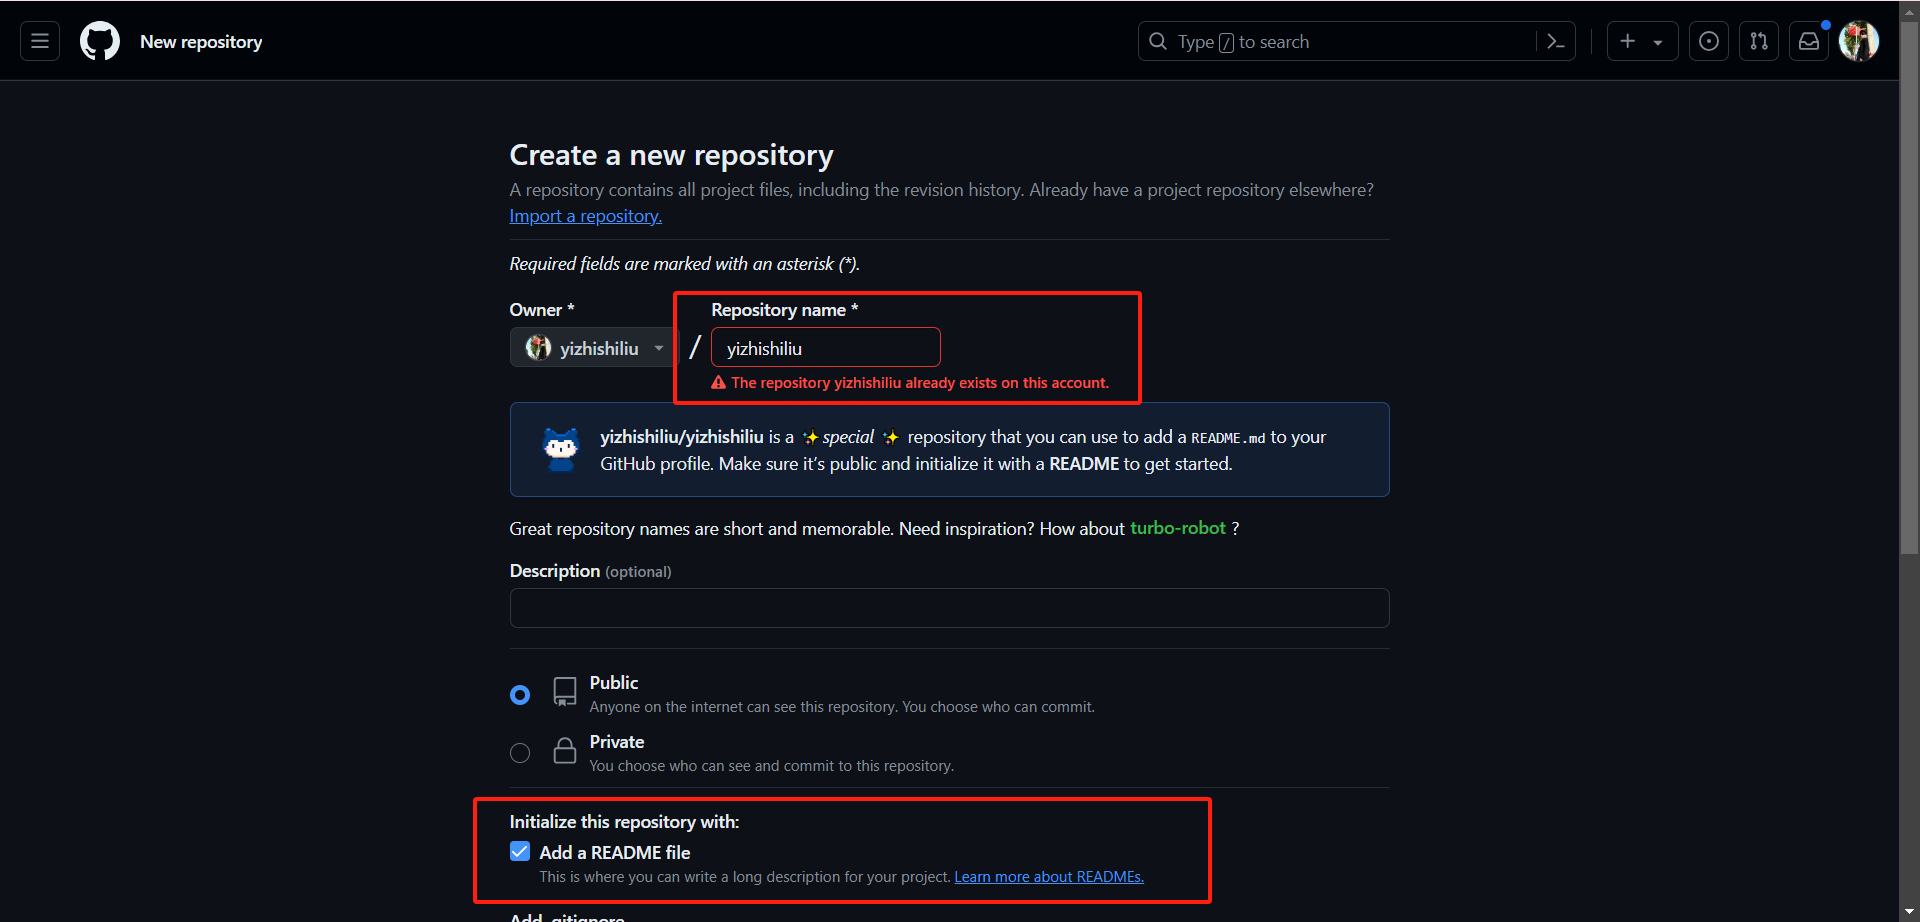
Task: Click the warning icon beside repository exists error
Action: pos(718,383)
